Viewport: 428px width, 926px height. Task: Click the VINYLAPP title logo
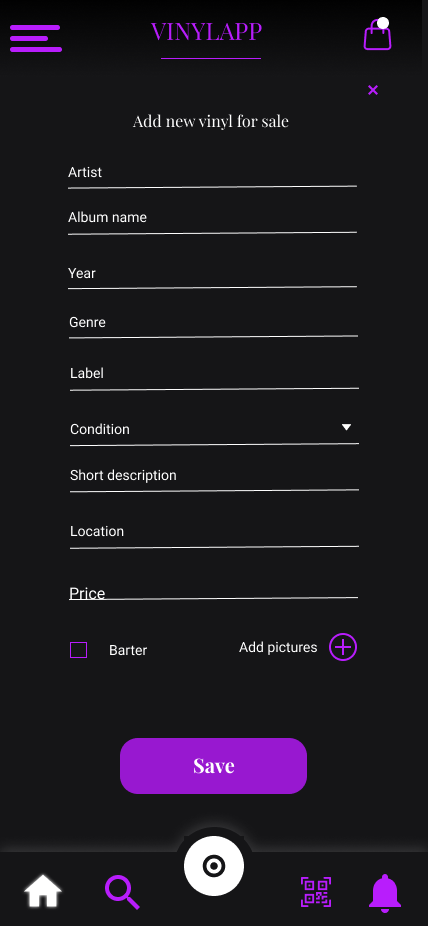(206, 31)
